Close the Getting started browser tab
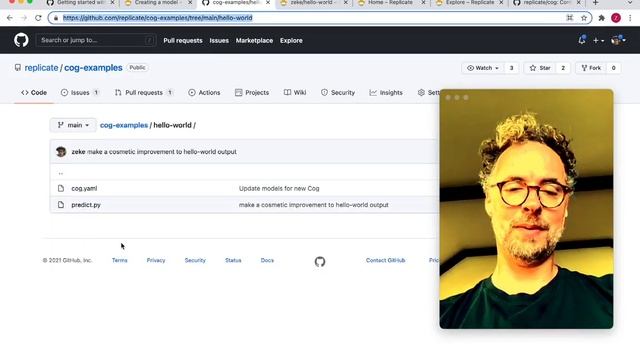640x360 pixels. tap(113, 3)
